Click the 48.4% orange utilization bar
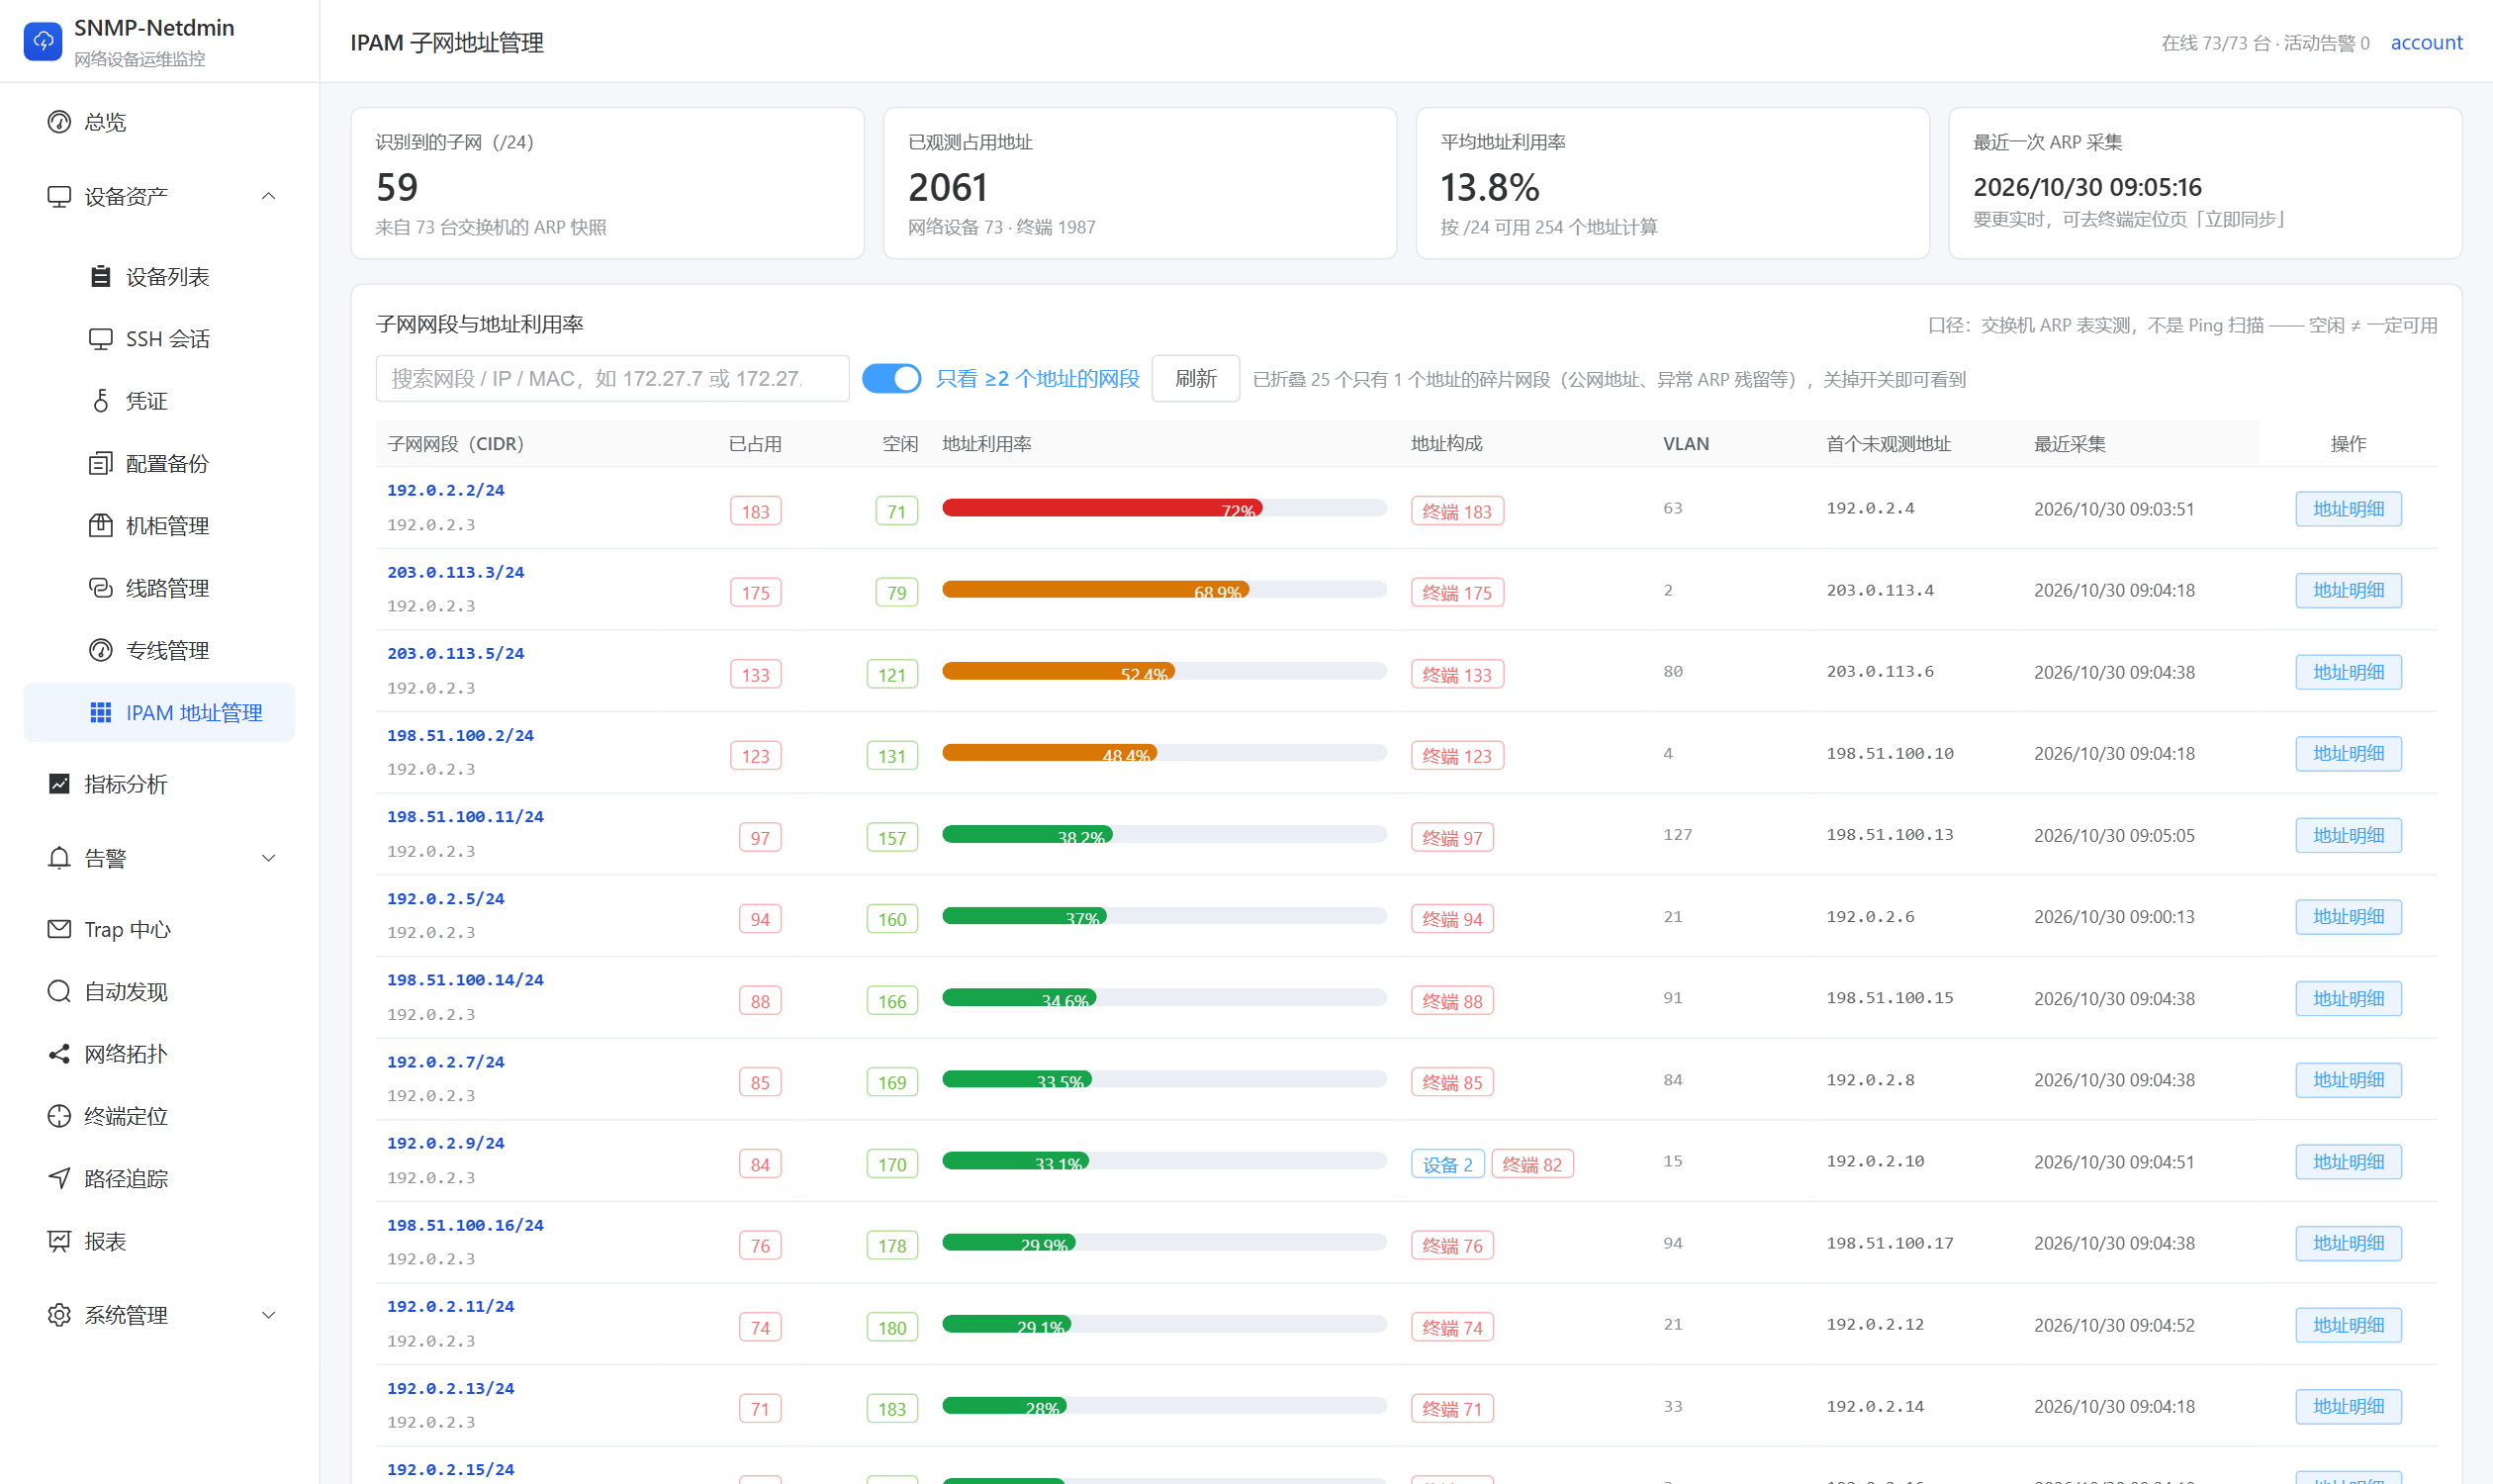The image size is (2493, 1484). tap(1049, 753)
